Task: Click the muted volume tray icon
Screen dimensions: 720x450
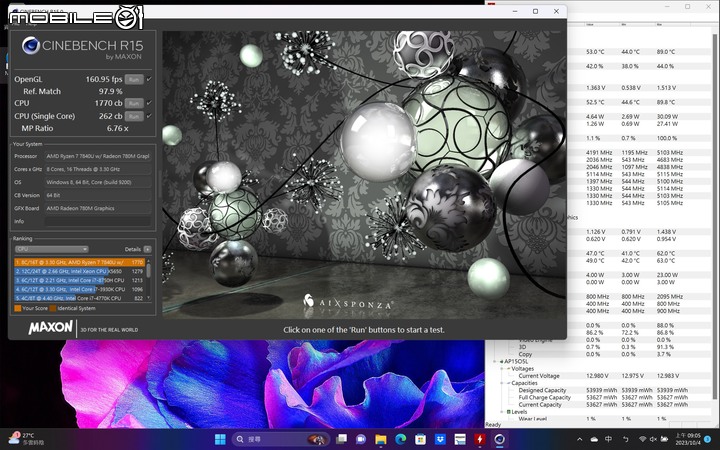Action: 653,439
